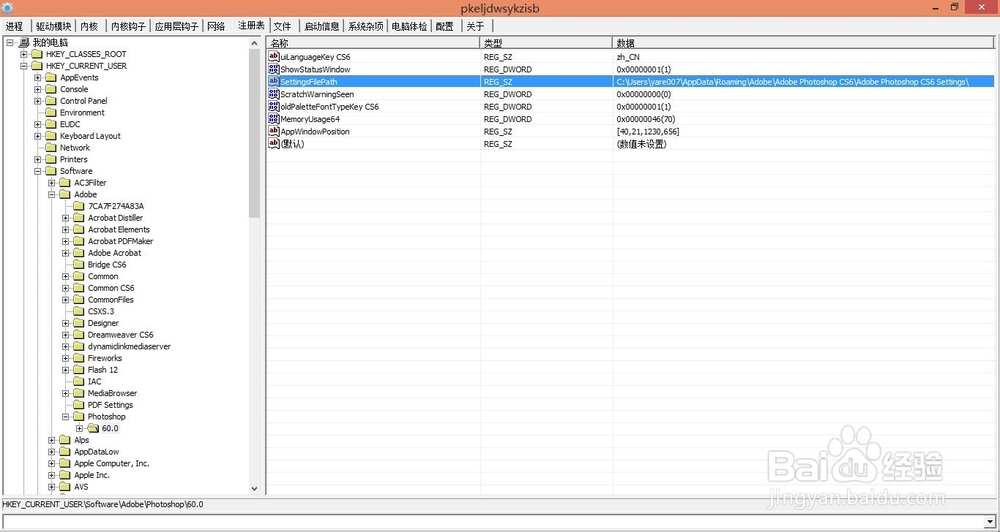Collapse the Software key

pos(38,171)
